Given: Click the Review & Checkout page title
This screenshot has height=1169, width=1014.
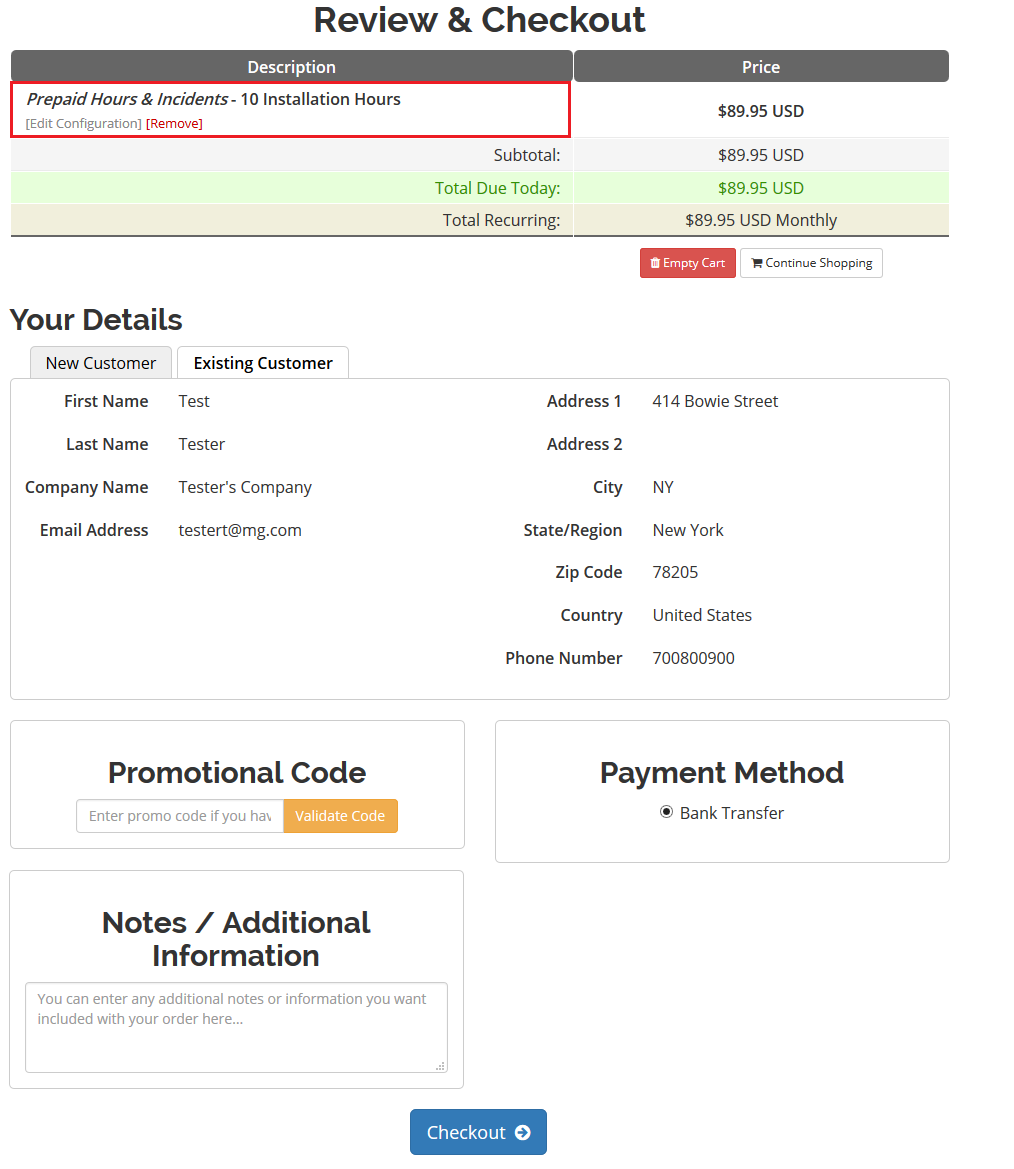Looking at the screenshot, I should pos(479,20).
